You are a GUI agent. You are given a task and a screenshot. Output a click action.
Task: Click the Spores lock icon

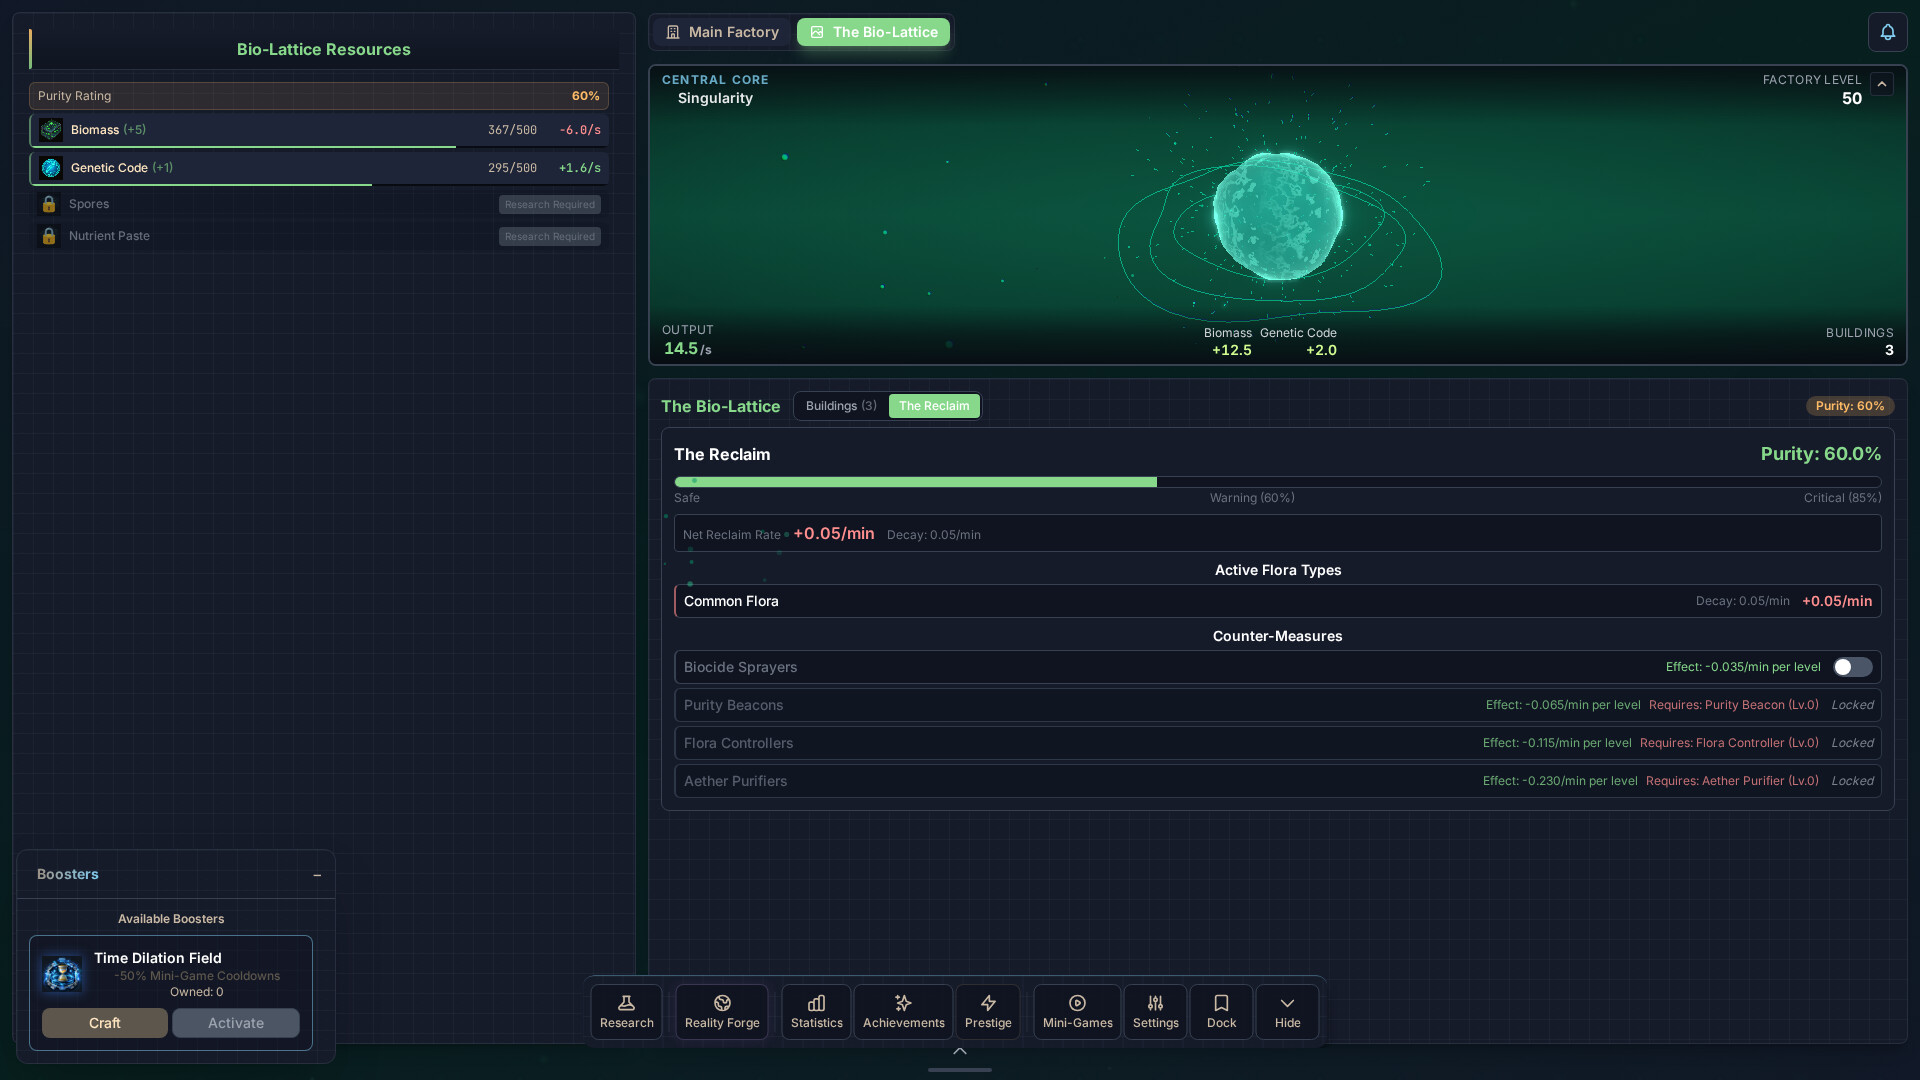48,204
